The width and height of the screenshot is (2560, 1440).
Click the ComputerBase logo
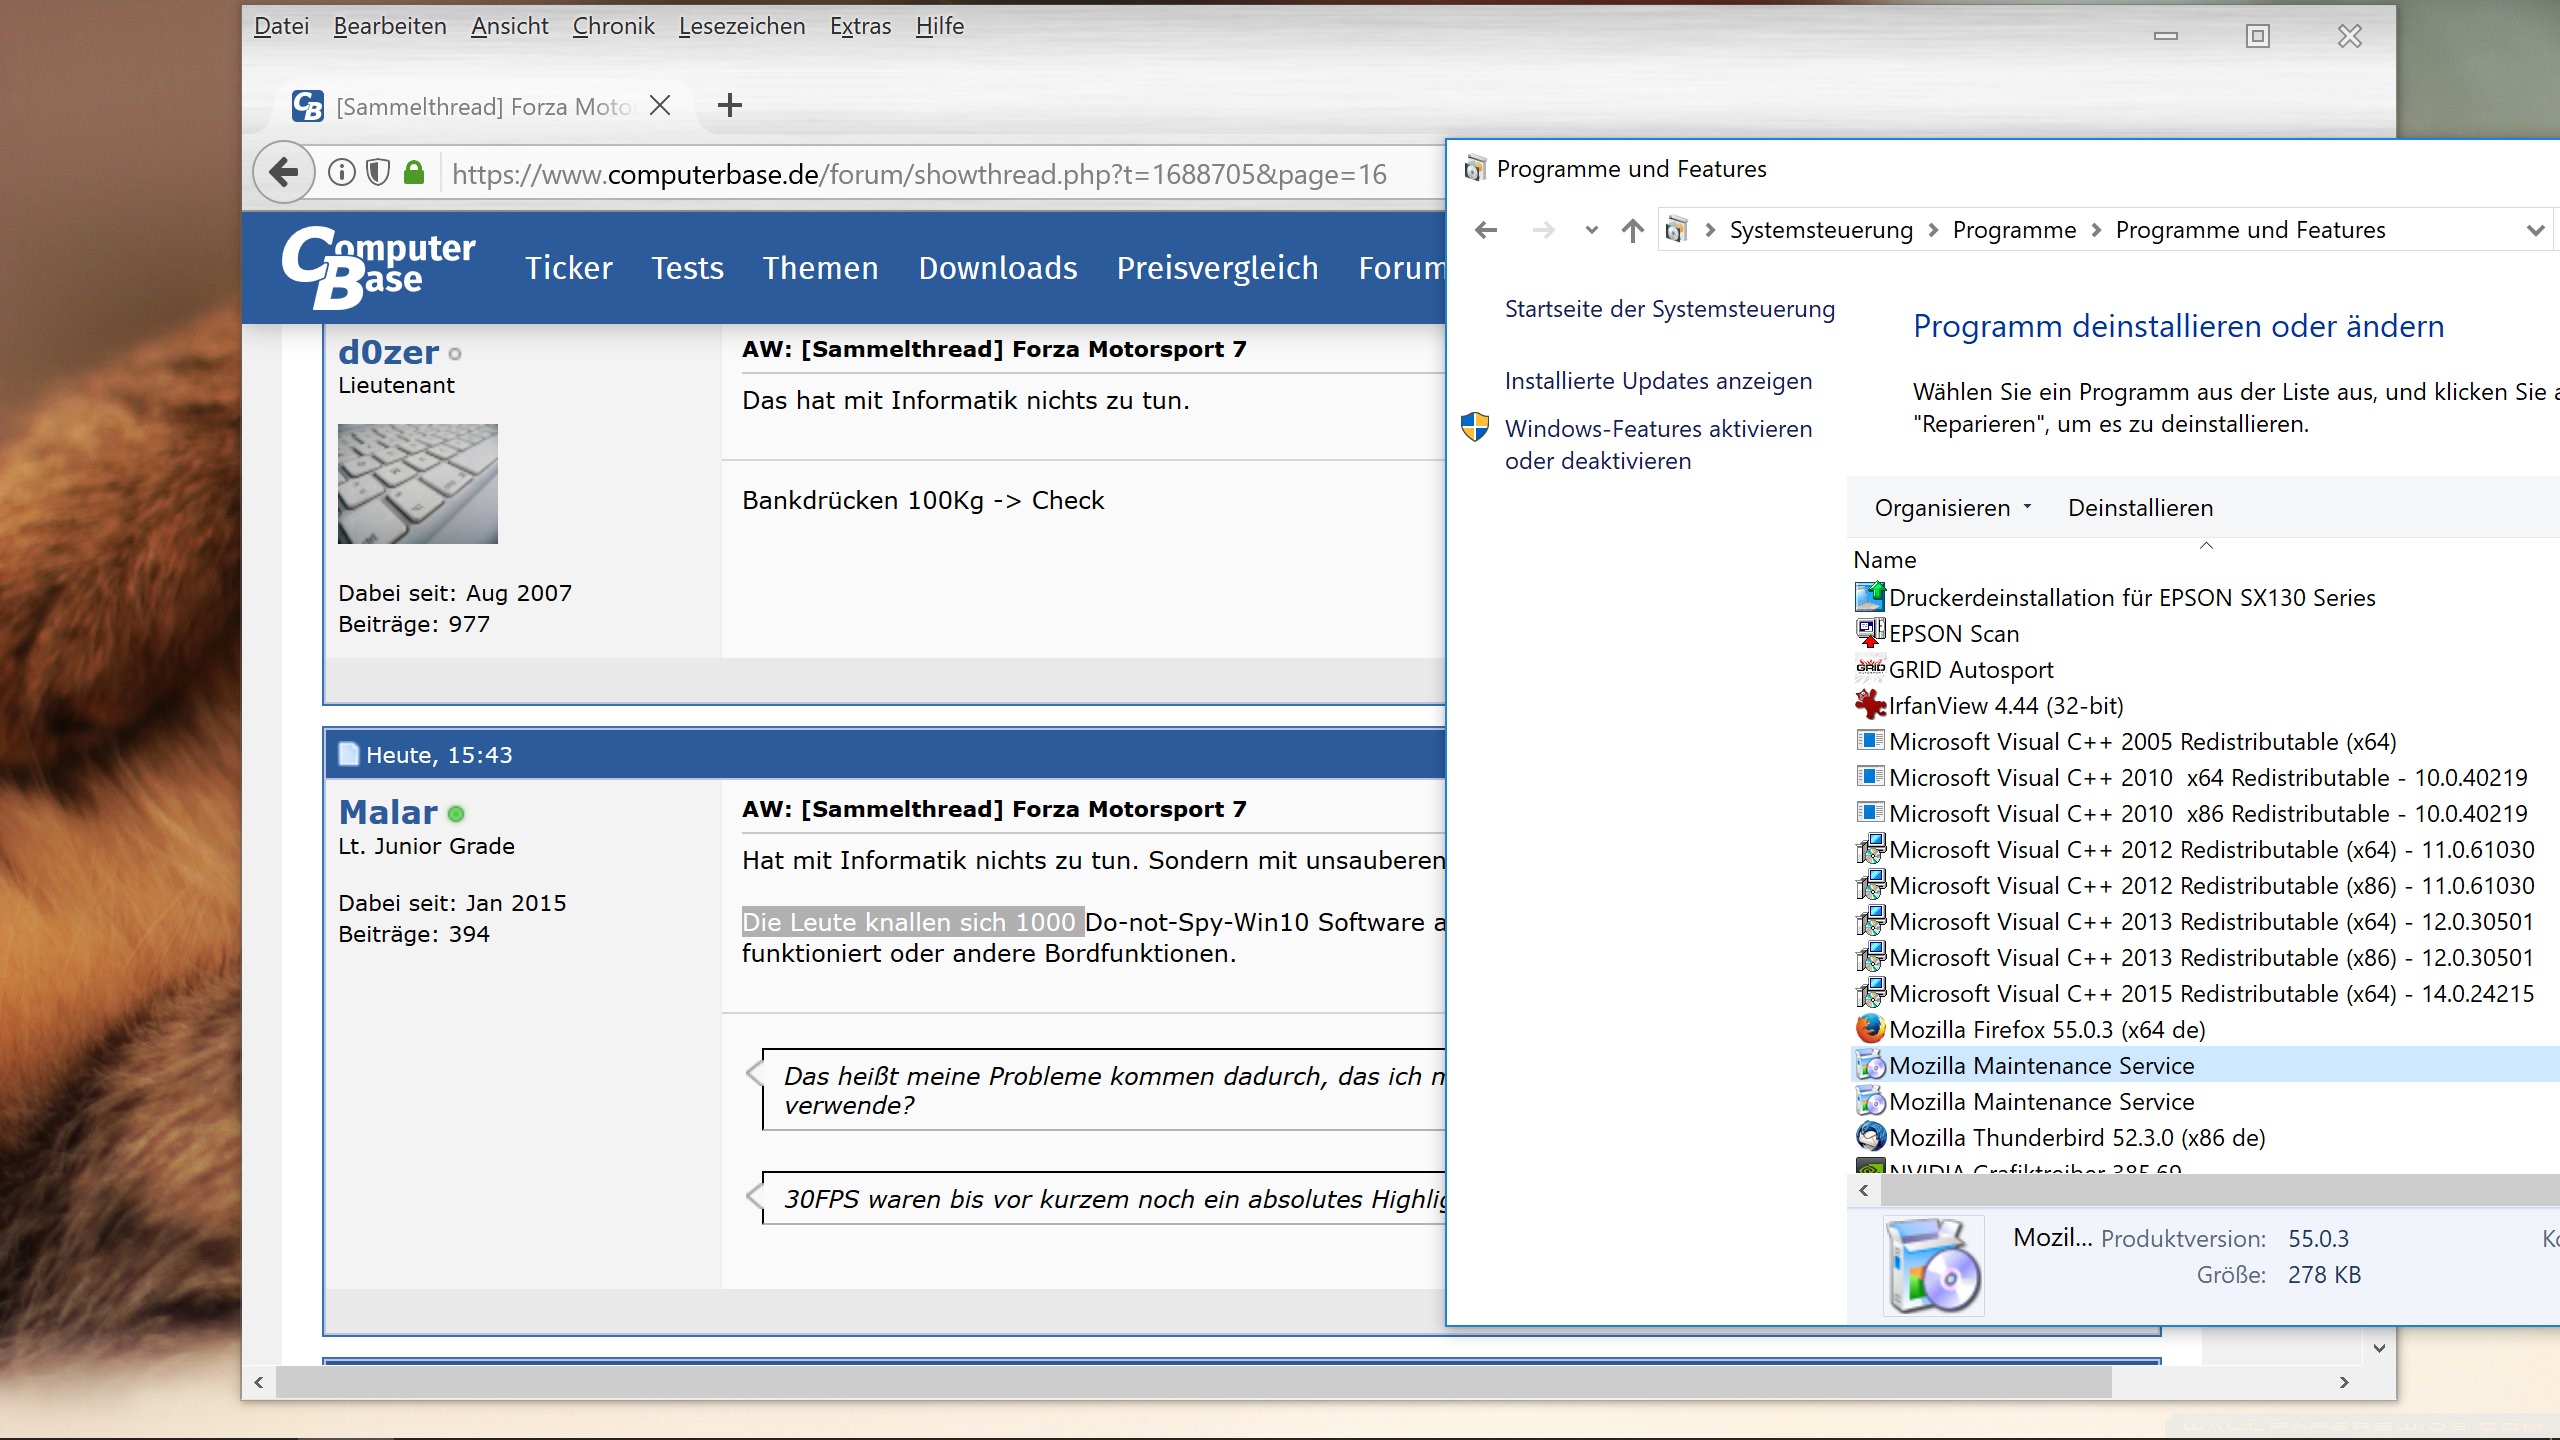click(x=379, y=267)
